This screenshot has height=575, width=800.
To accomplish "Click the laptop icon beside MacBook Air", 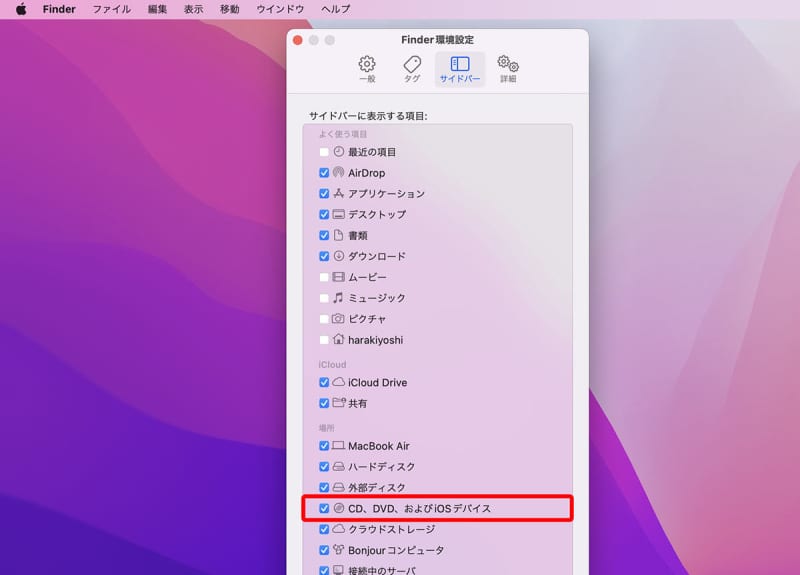I will [x=338, y=445].
